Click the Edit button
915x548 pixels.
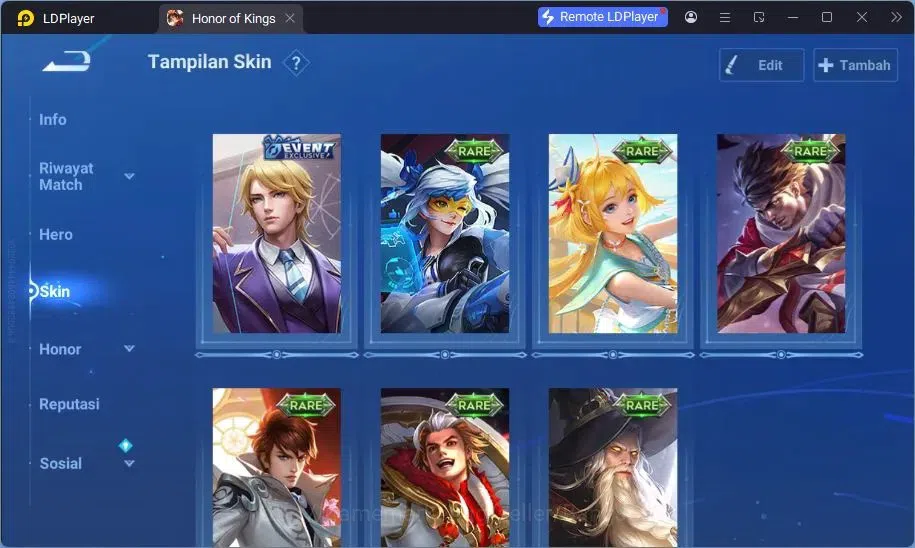[x=762, y=65]
